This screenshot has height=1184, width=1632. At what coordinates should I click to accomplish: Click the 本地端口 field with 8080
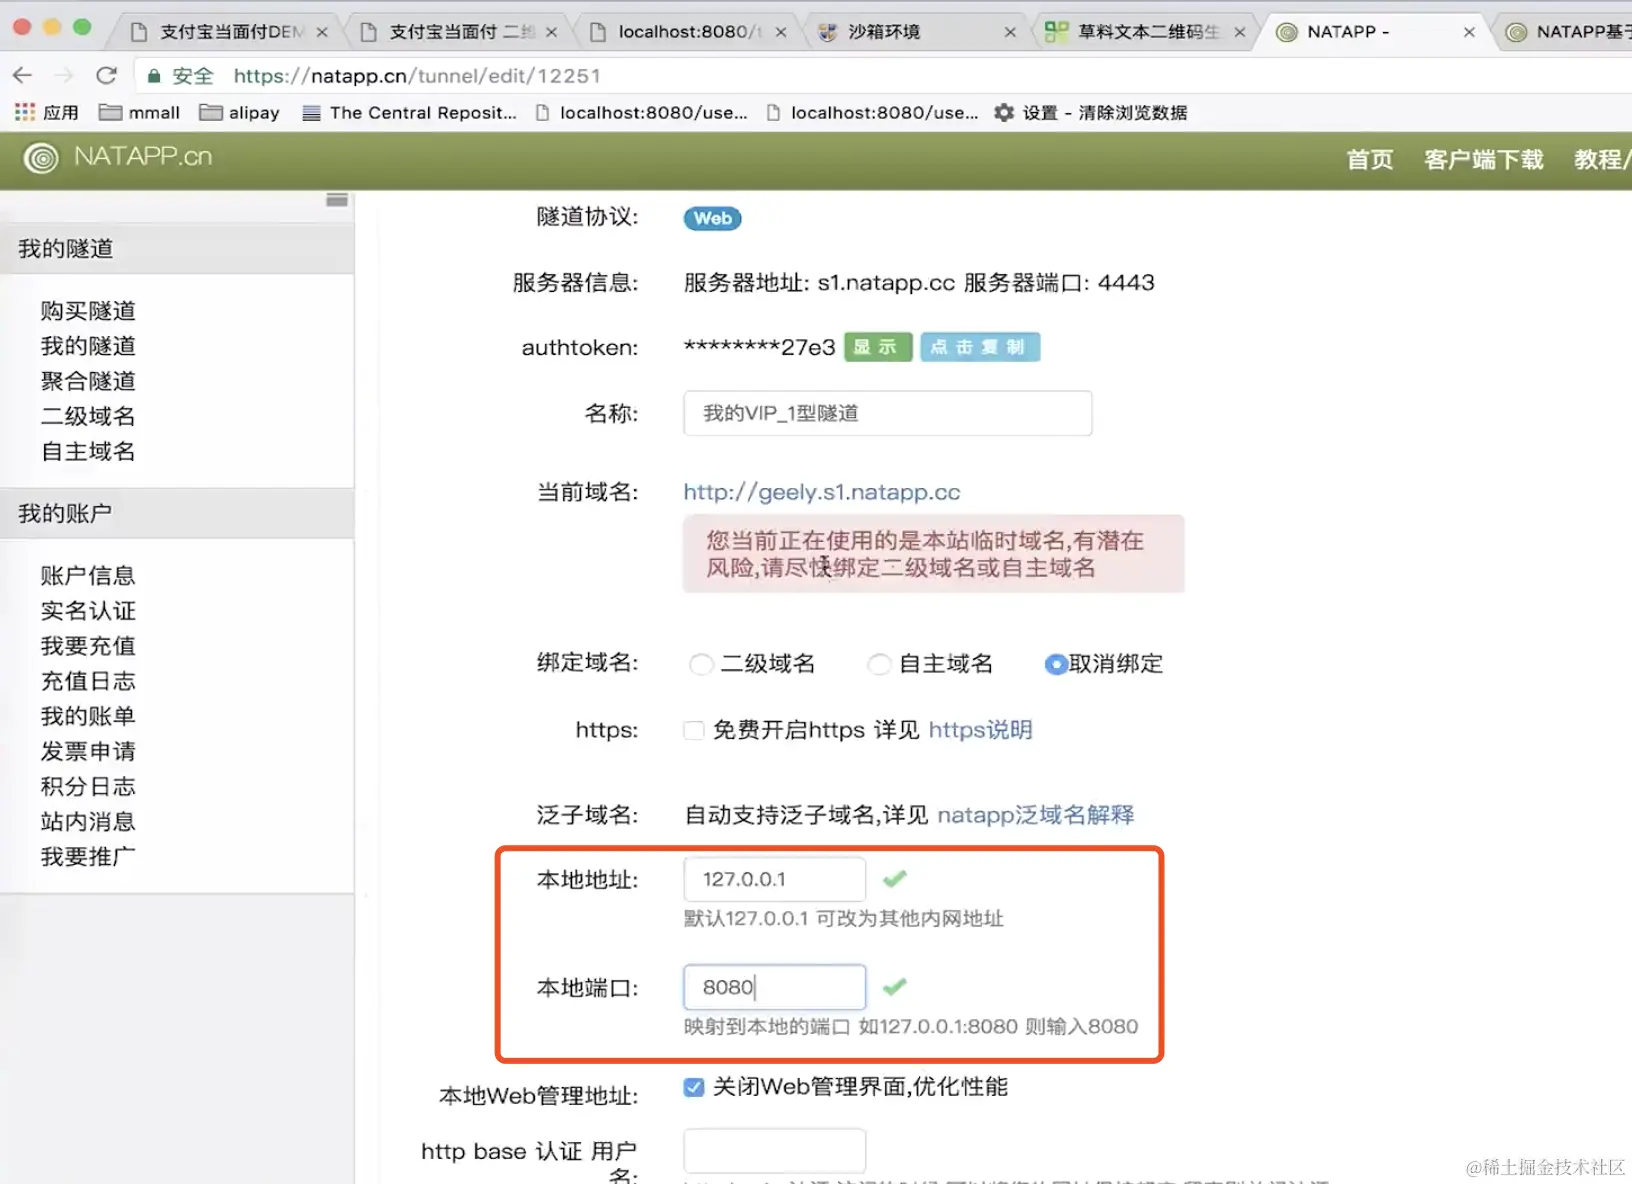(x=774, y=987)
